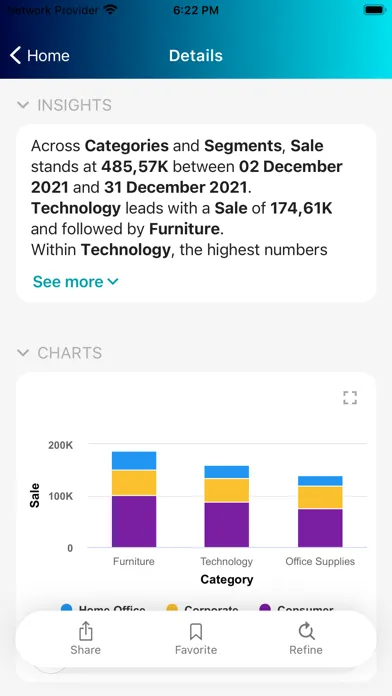Image resolution: width=392 pixels, height=696 pixels.
Task: Select the Details header title
Action: [196, 56]
